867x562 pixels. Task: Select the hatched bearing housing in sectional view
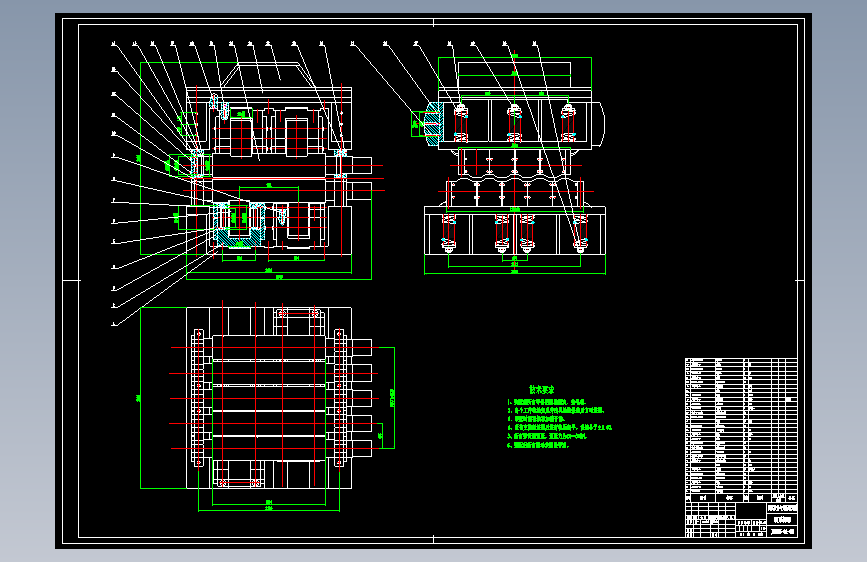[x=239, y=225]
